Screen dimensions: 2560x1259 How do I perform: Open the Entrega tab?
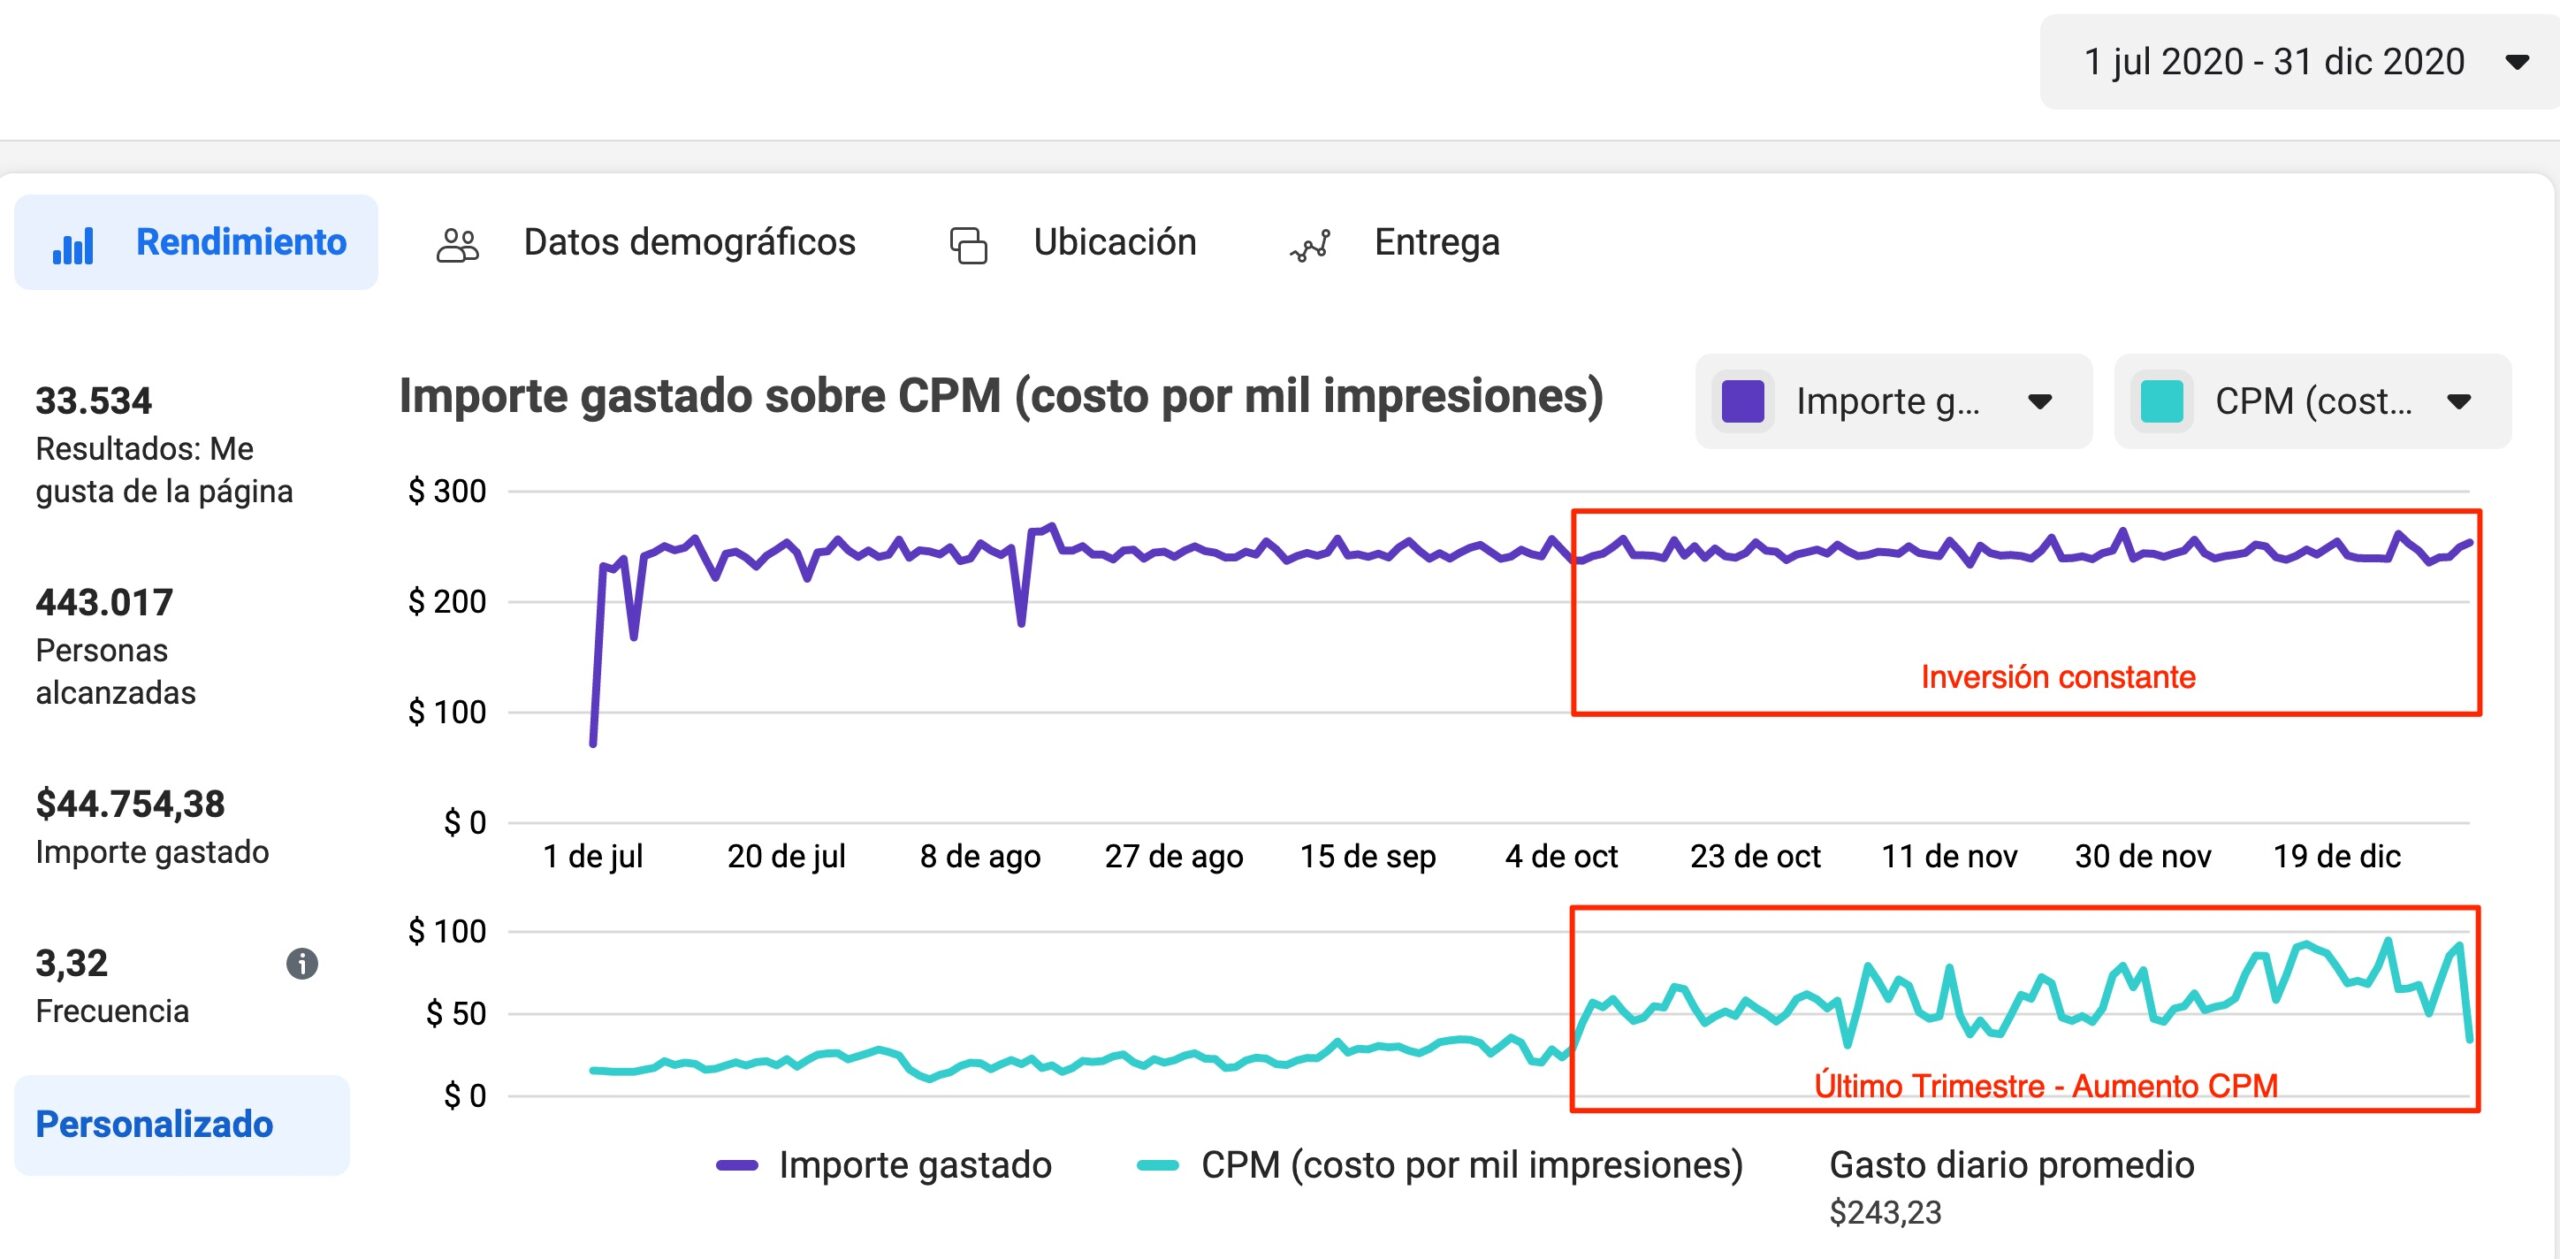point(1436,242)
